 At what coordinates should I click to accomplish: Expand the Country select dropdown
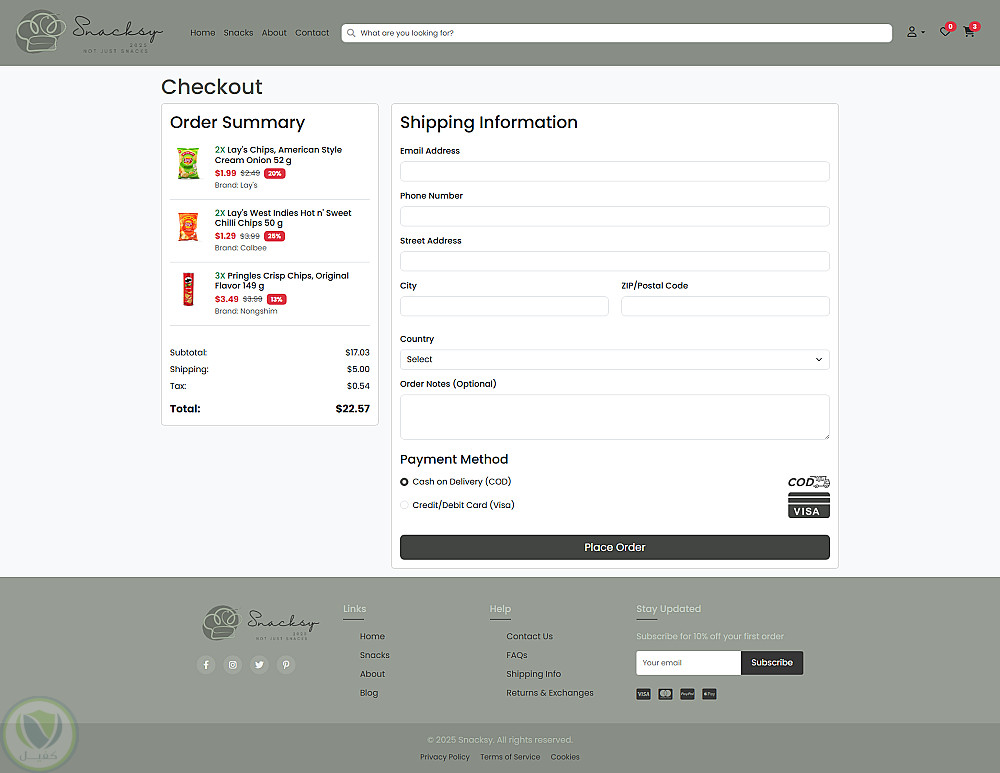(x=614, y=359)
